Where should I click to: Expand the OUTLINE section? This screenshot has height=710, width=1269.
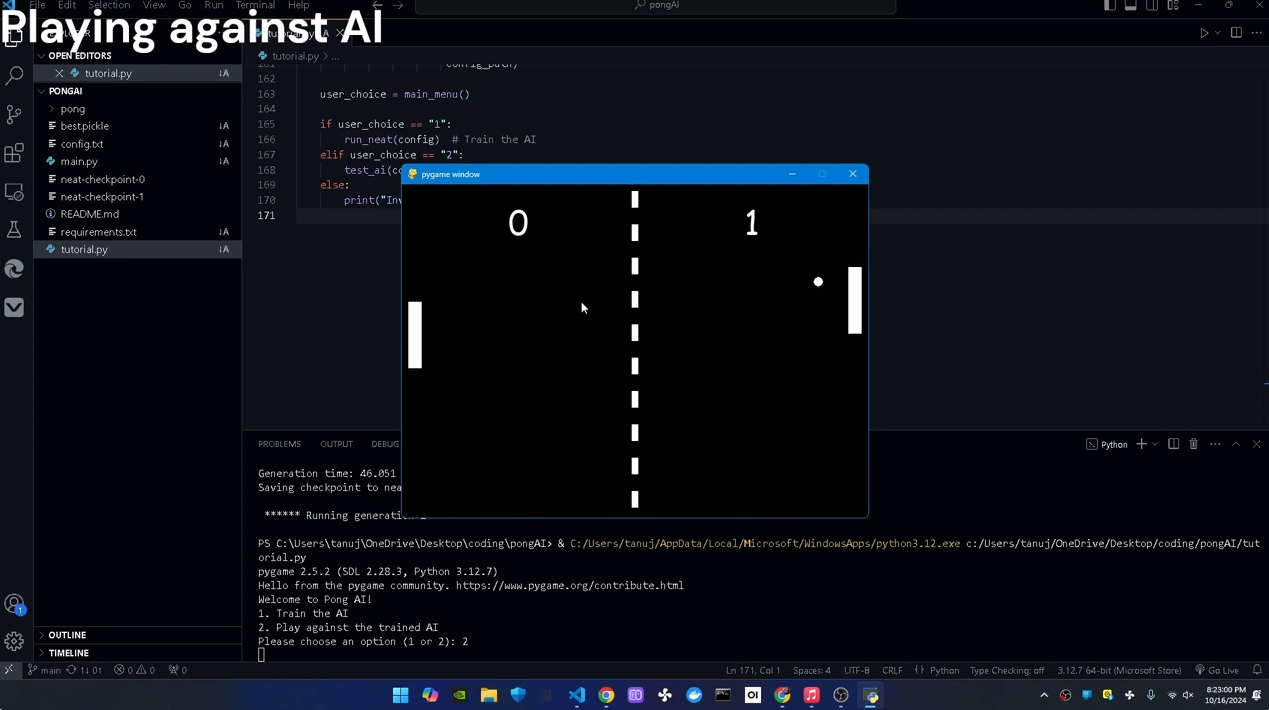[67, 634]
